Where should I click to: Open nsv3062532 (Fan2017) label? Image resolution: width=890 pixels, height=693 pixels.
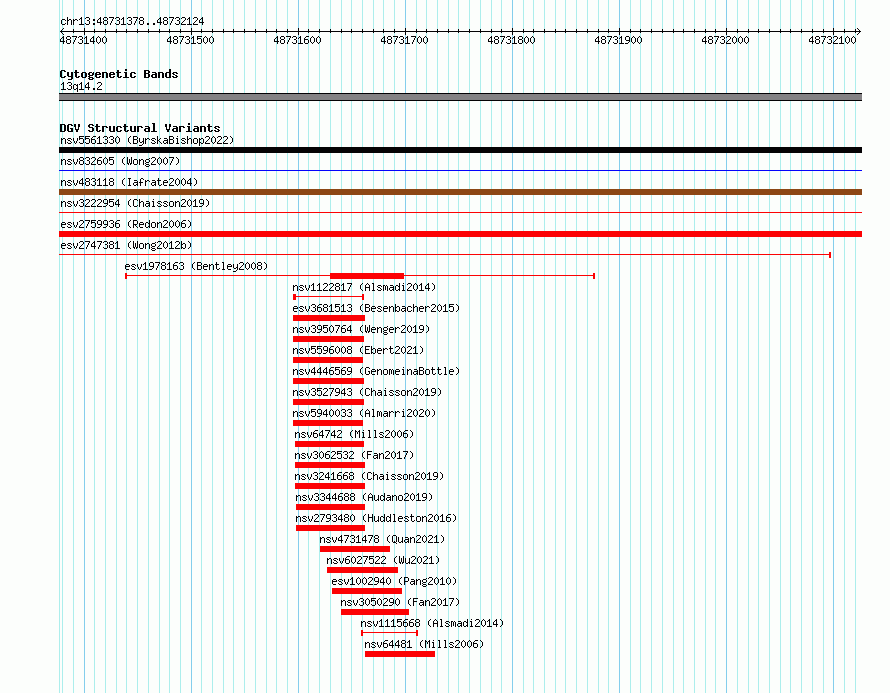point(354,455)
